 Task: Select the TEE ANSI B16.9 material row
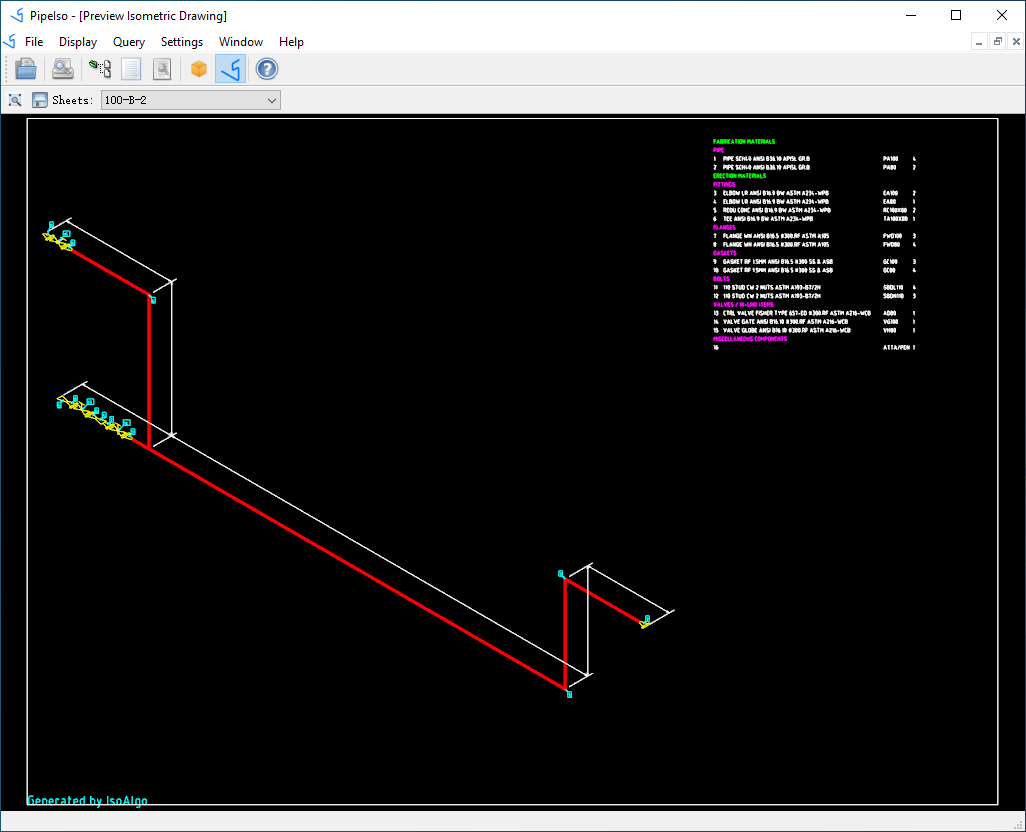[x=814, y=218]
